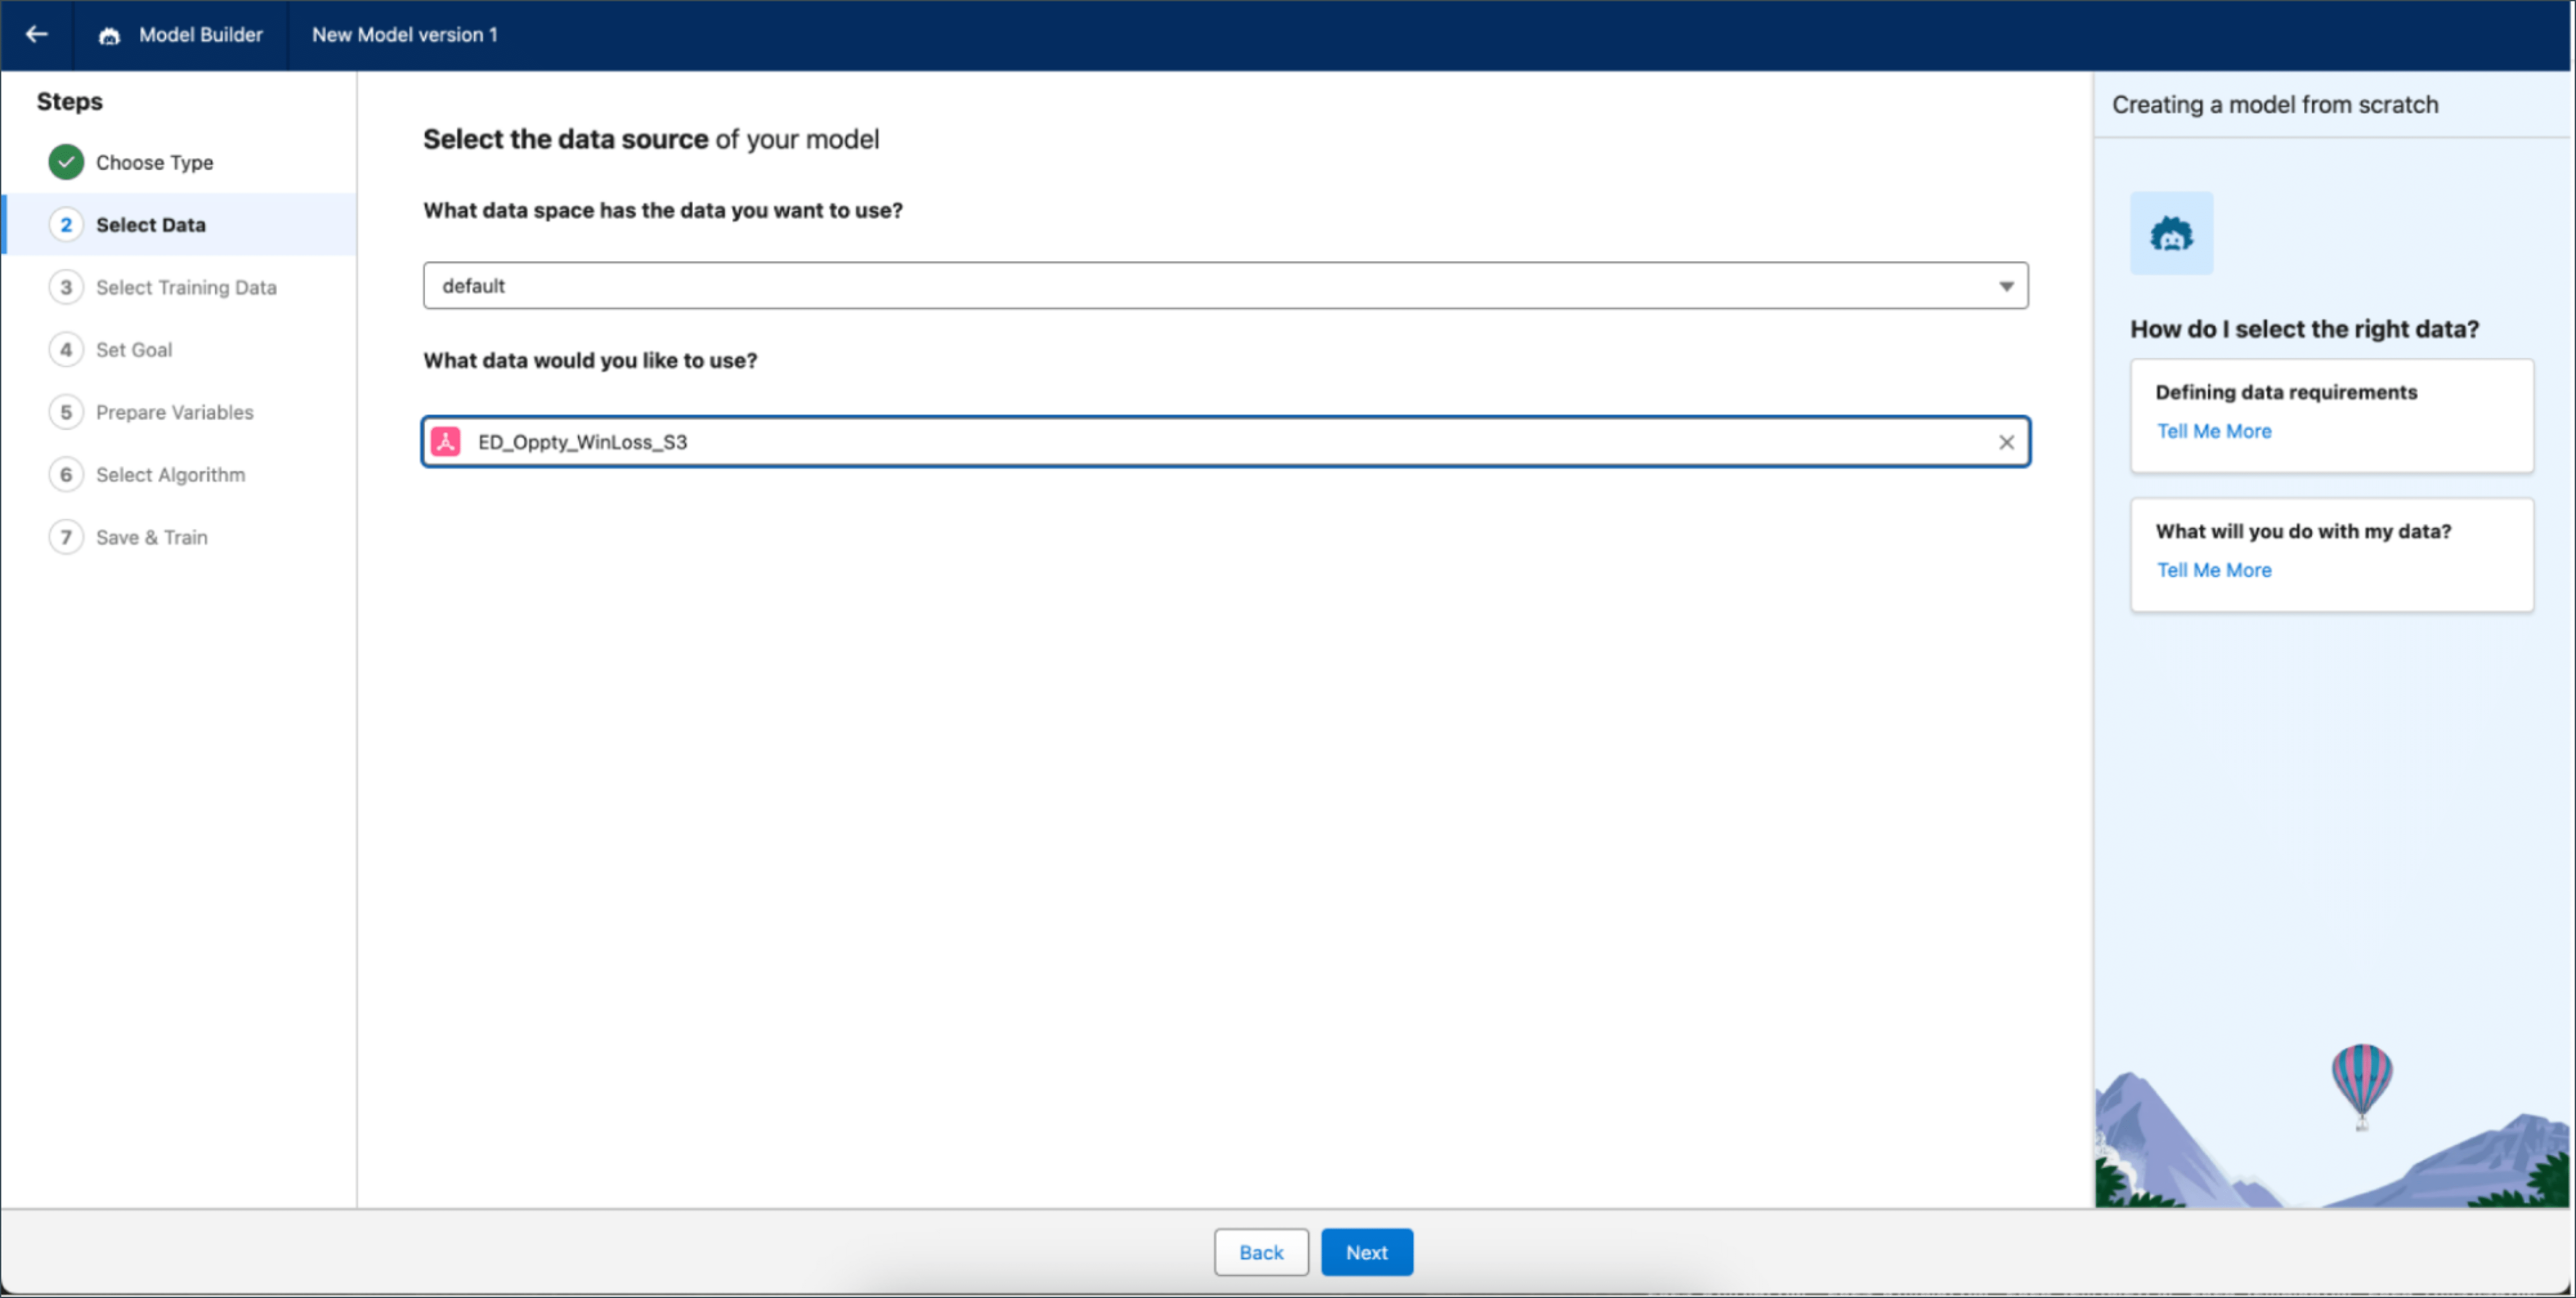This screenshot has height=1298, width=2576.
Task: Click the green Choose Type checkmark icon
Action: pyautogui.click(x=66, y=162)
